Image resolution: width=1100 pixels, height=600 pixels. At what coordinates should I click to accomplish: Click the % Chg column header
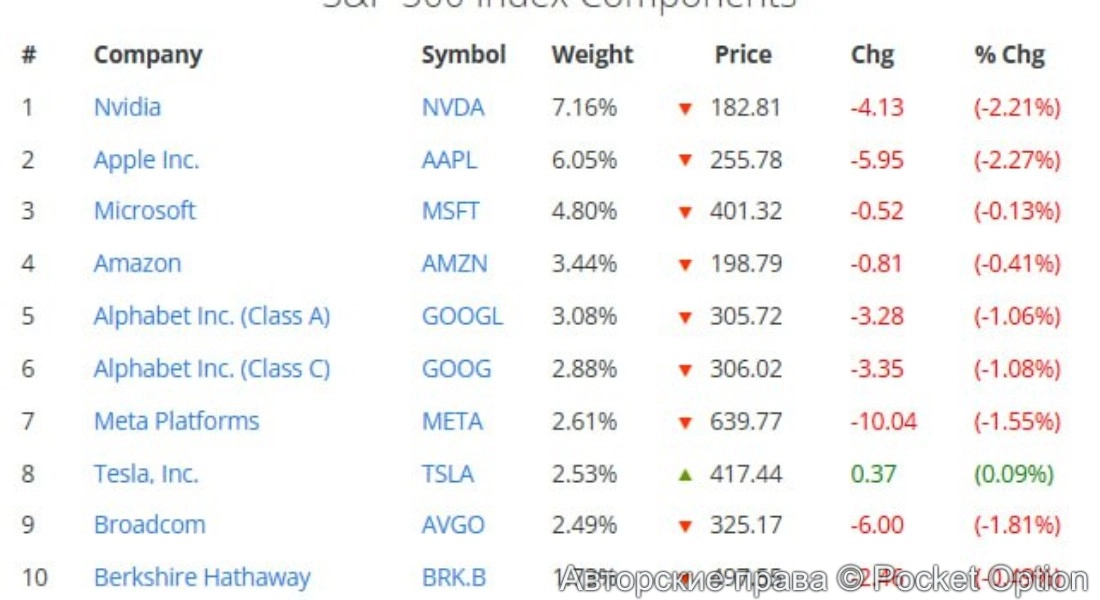point(1009,55)
